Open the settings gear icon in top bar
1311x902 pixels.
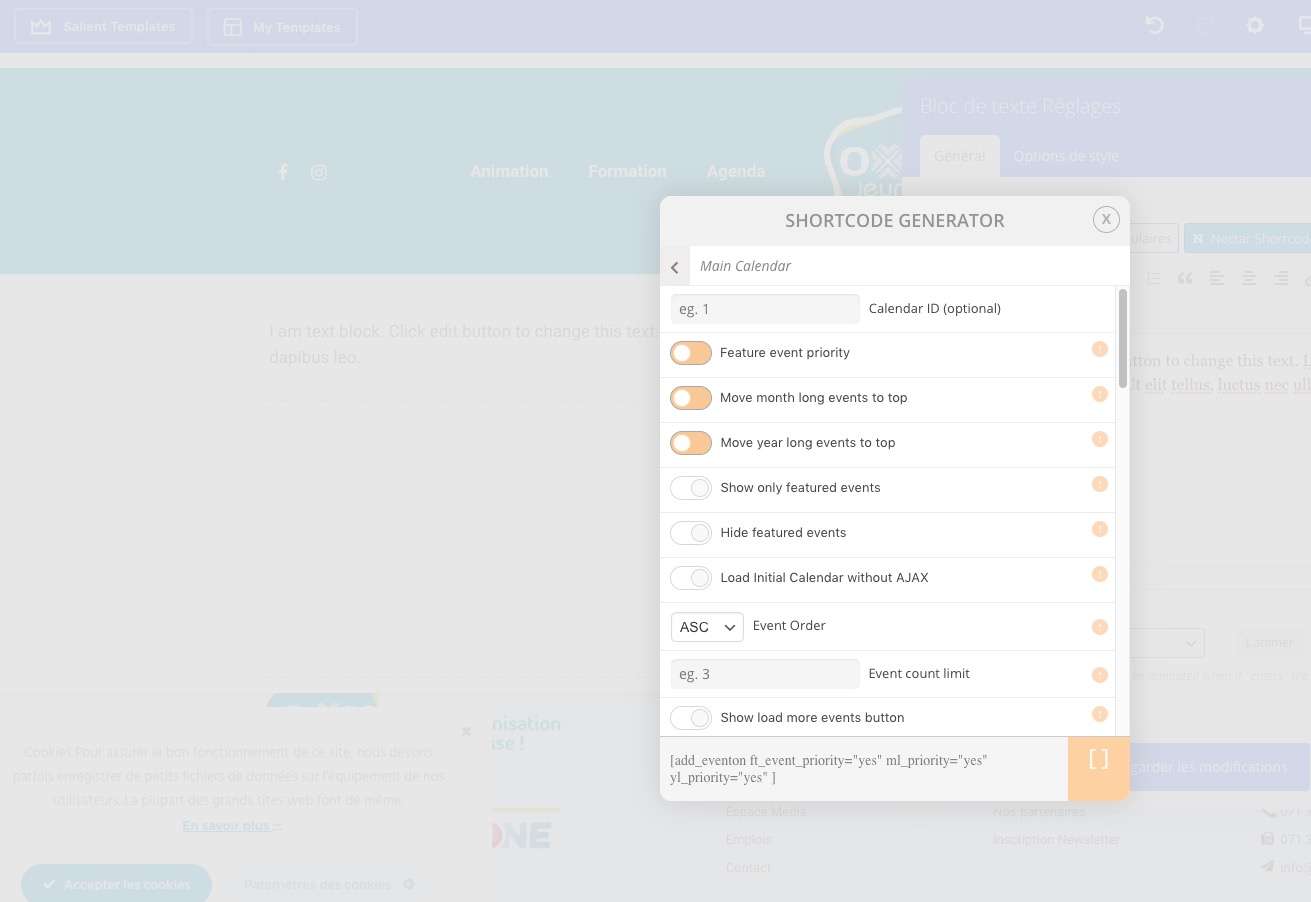[x=1255, y=26]
